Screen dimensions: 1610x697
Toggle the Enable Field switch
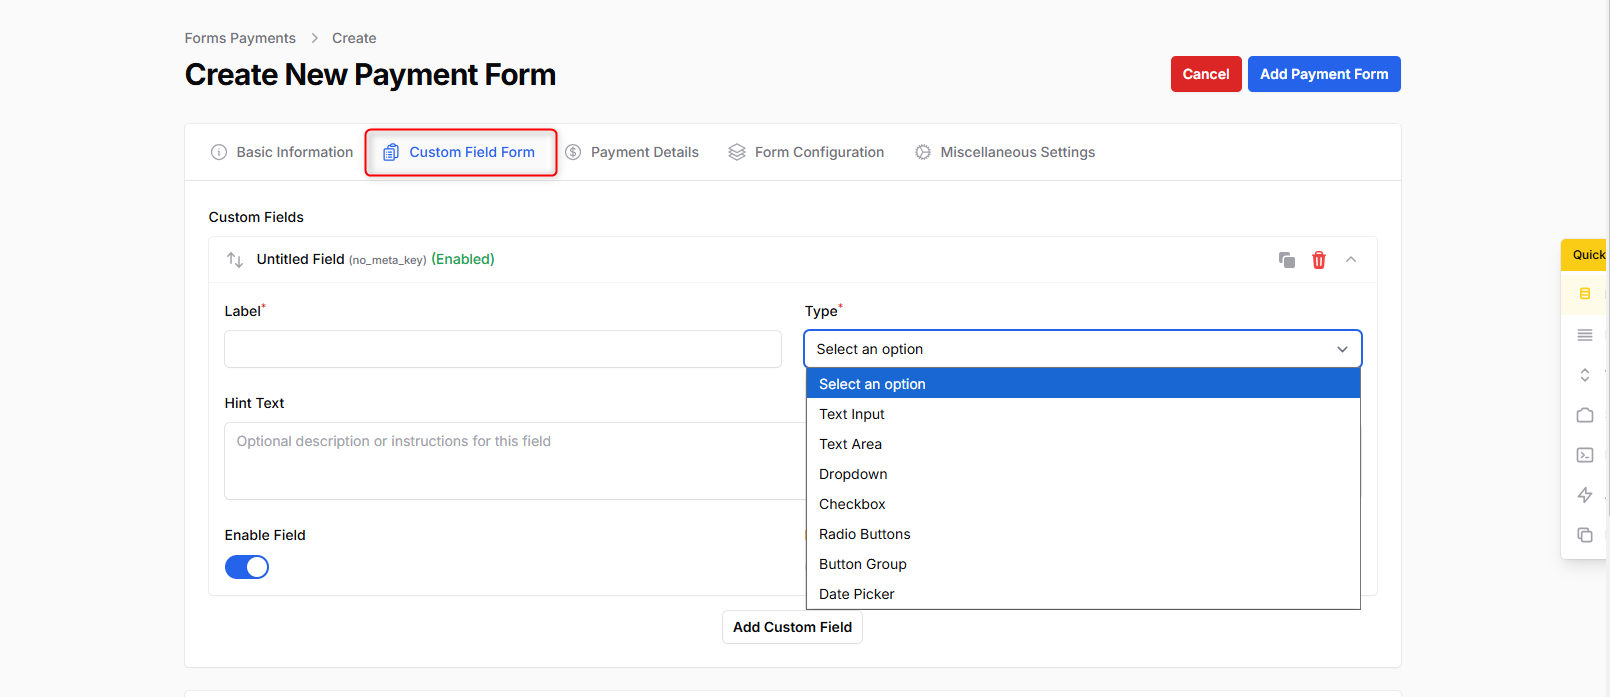pos(247,567)
